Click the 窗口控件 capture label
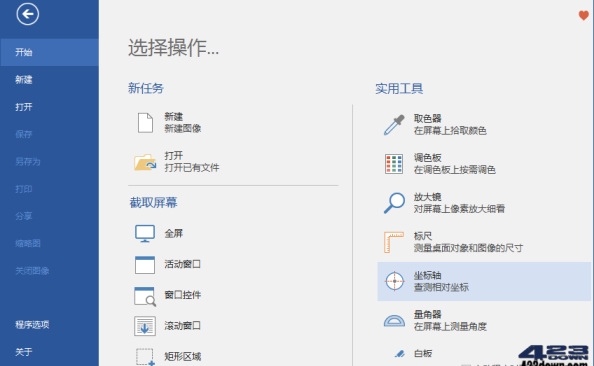Image resolution: width=594 pixels, height=366 pixels. [x=183, y=295]
